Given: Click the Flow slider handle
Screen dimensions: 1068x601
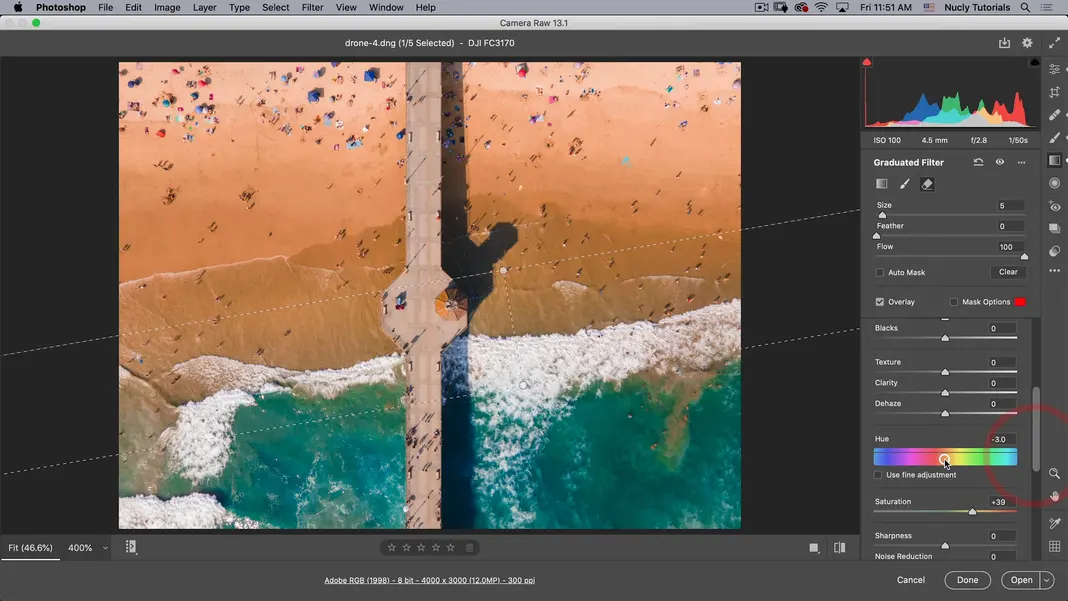Looking at the screenshot, I should tap(1024, 256).
